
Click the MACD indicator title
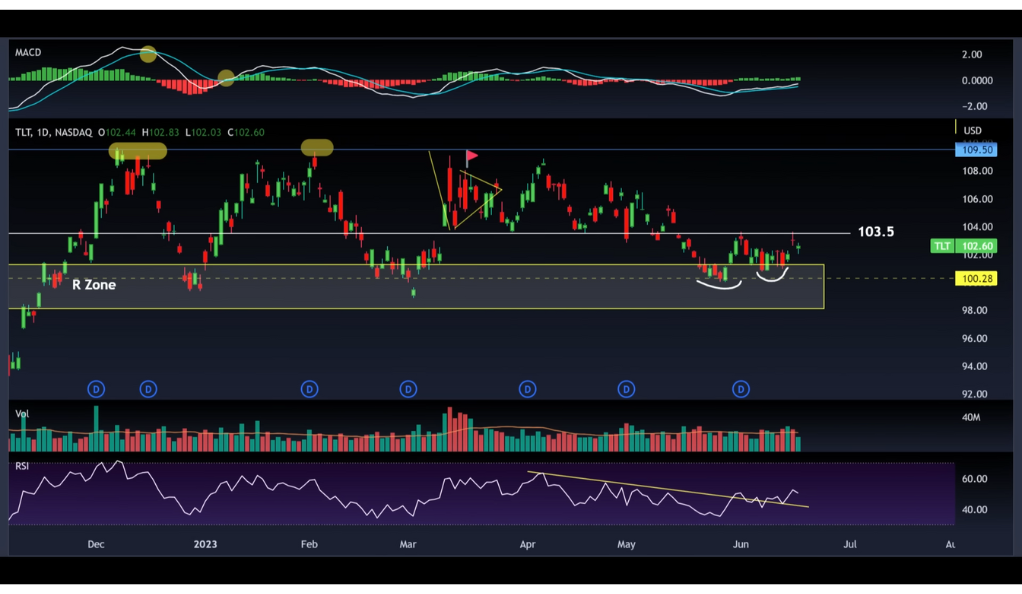point(28,52)
